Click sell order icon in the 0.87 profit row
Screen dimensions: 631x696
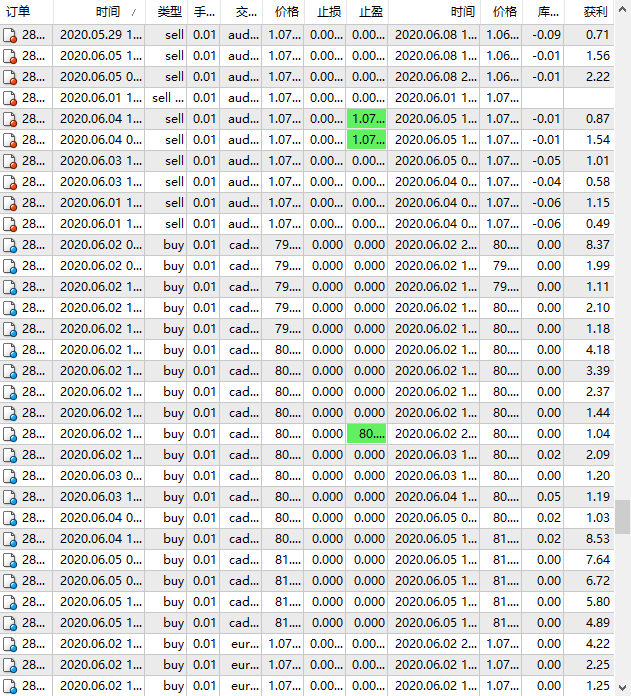pyautogui.click(x=10, y=119)
